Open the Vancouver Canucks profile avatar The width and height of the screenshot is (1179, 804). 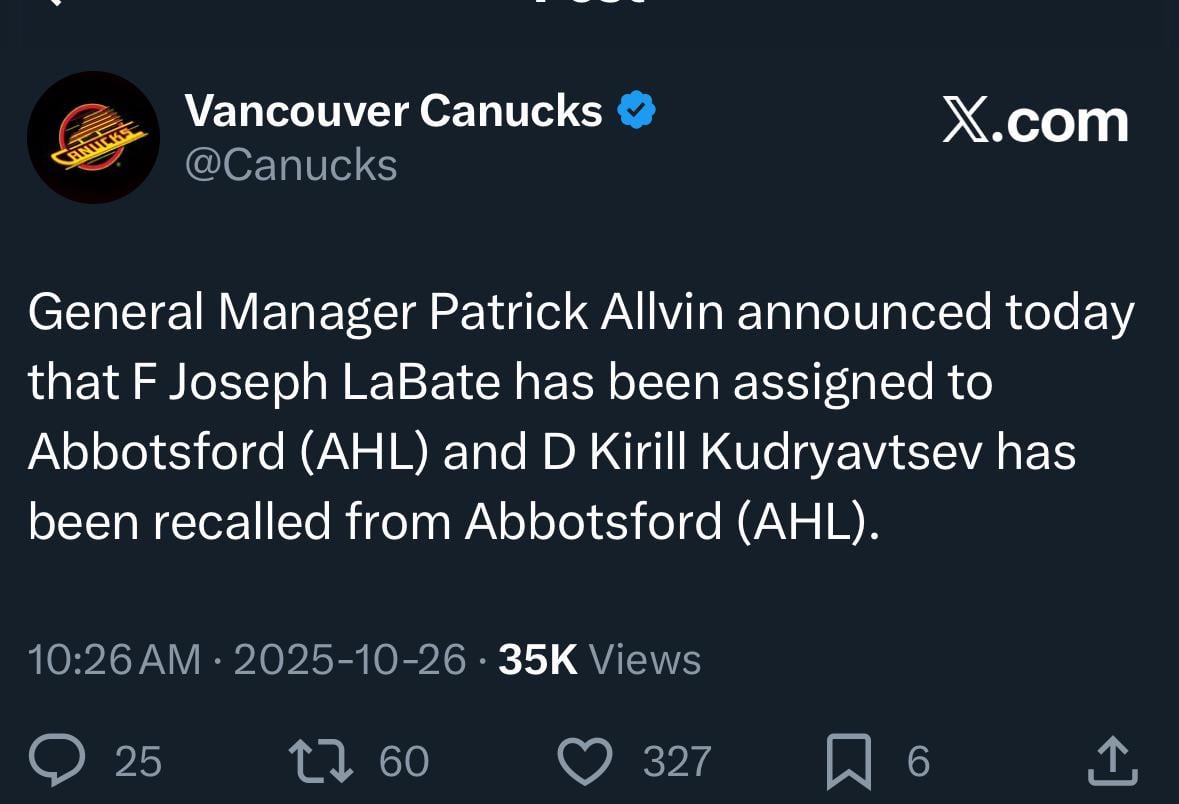92,137
